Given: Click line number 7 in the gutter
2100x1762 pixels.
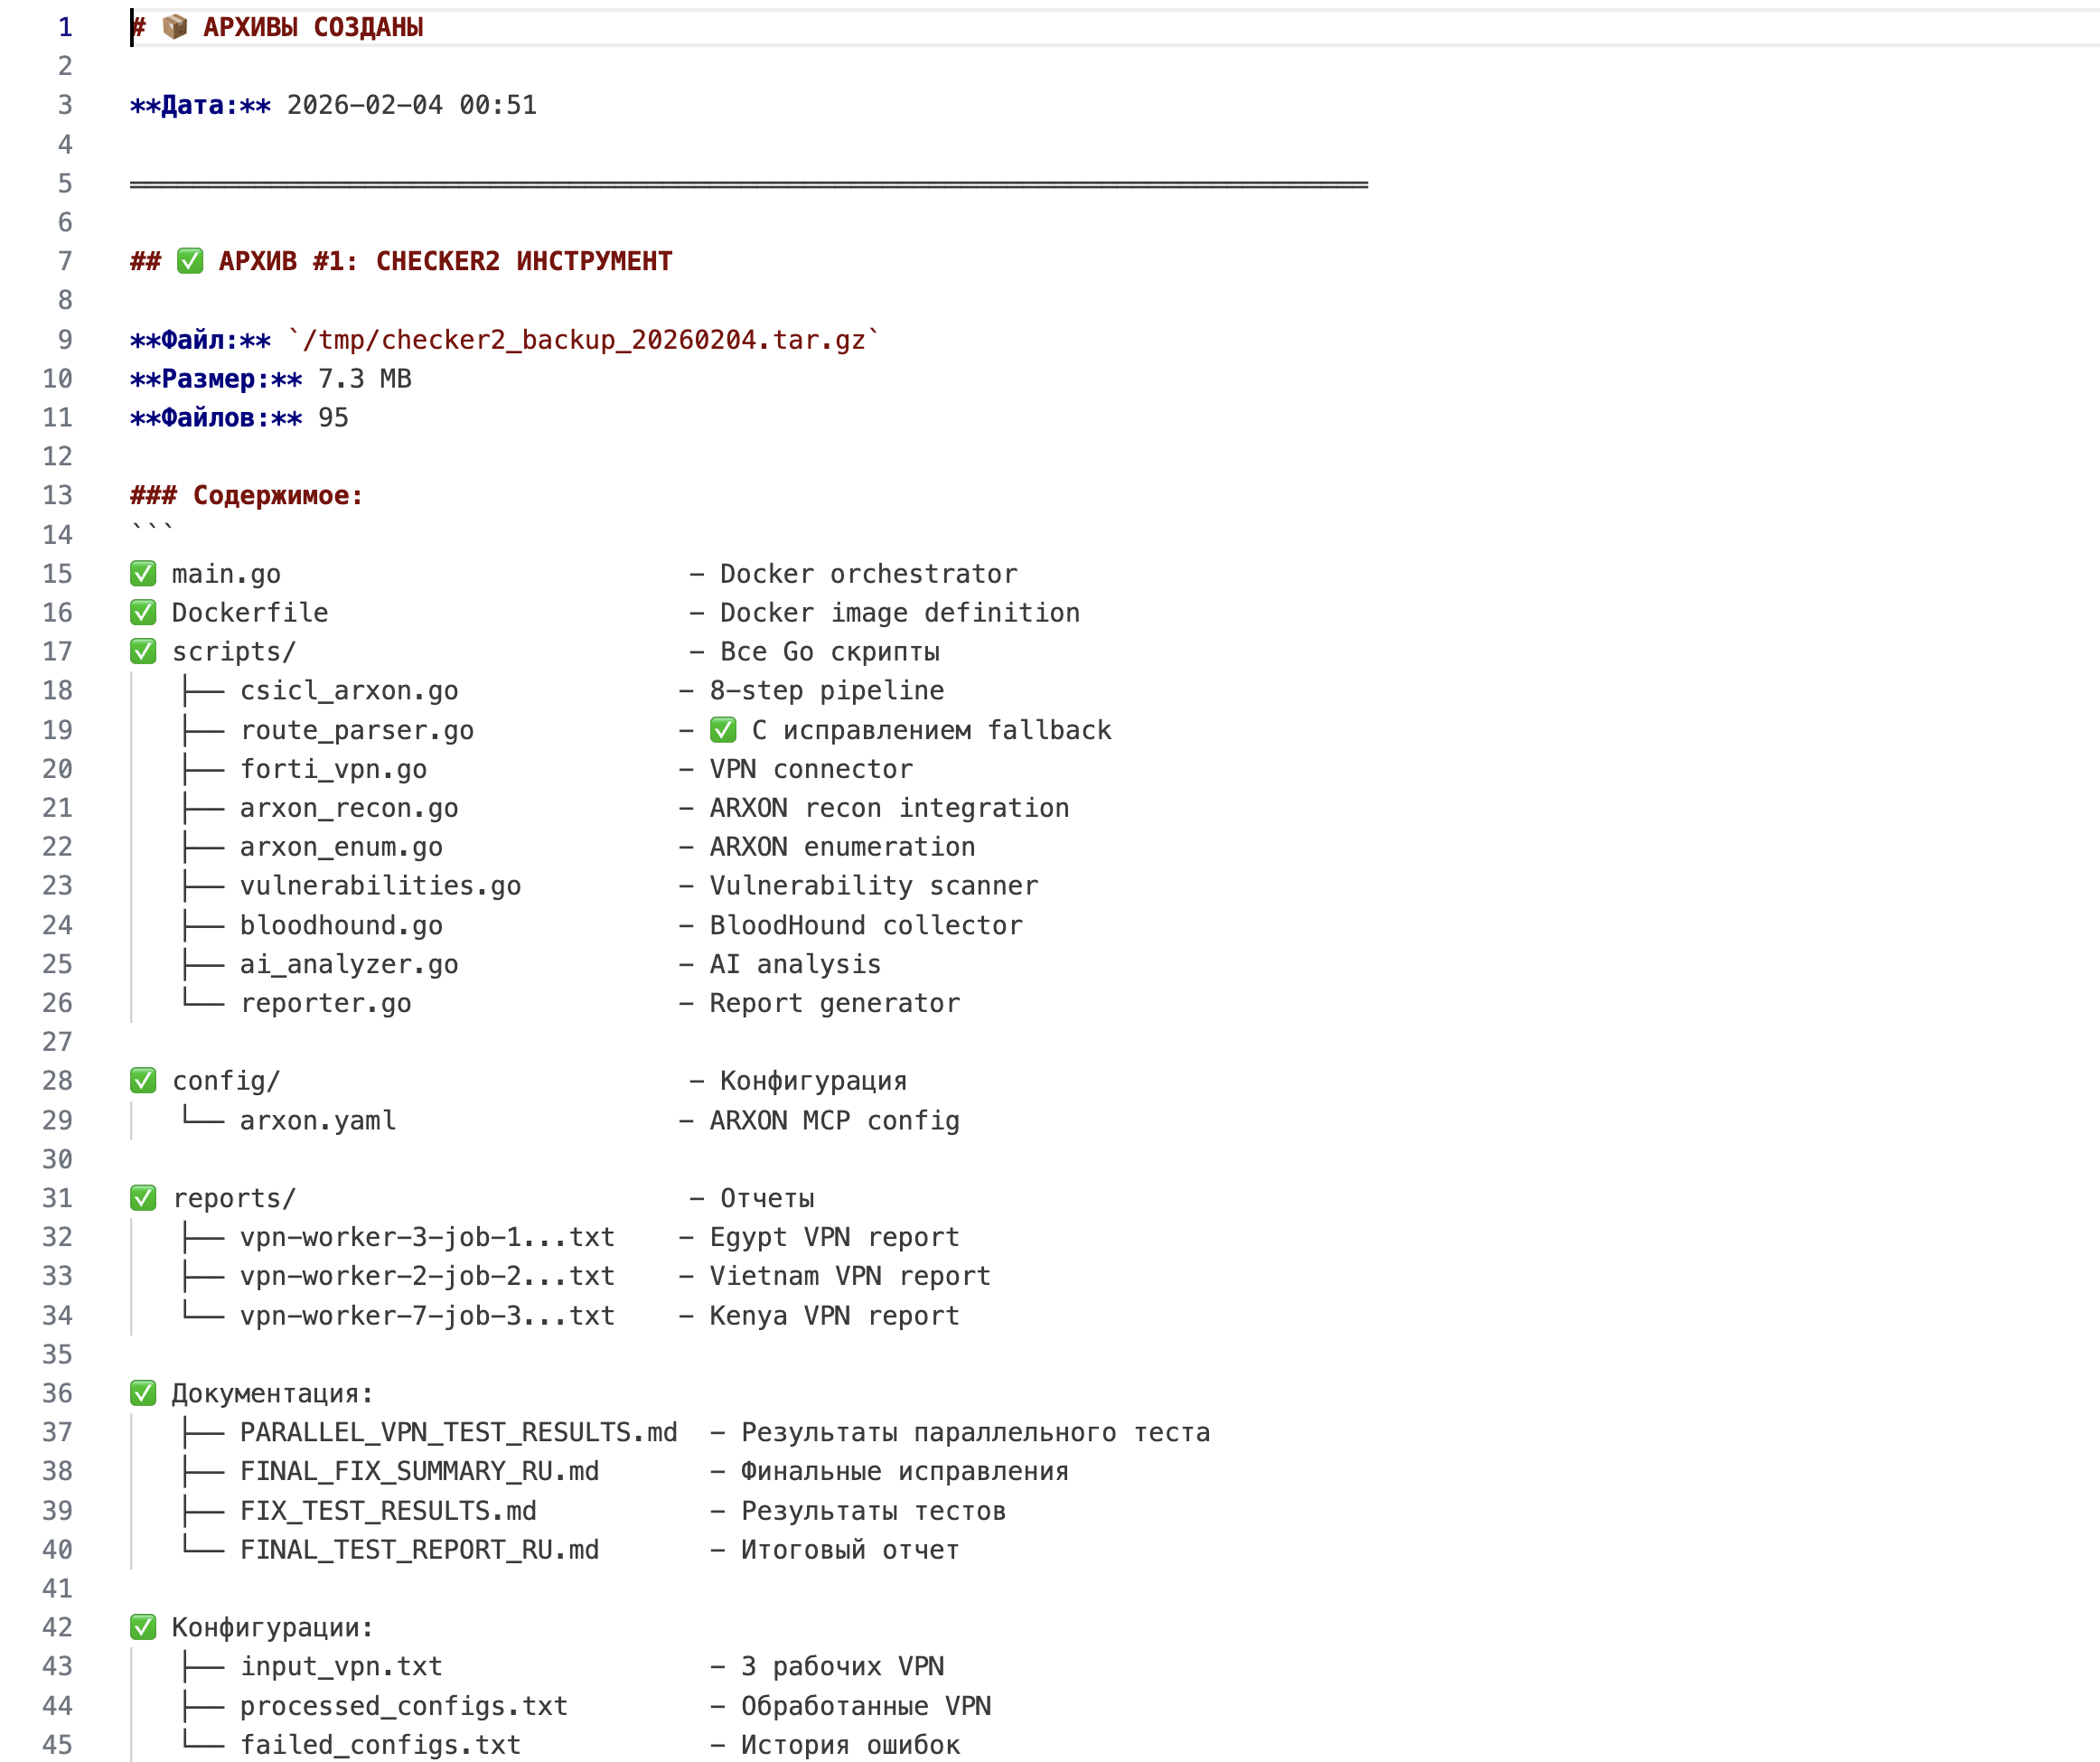Looking at the screenshot, I should click(x=65, y=261).
